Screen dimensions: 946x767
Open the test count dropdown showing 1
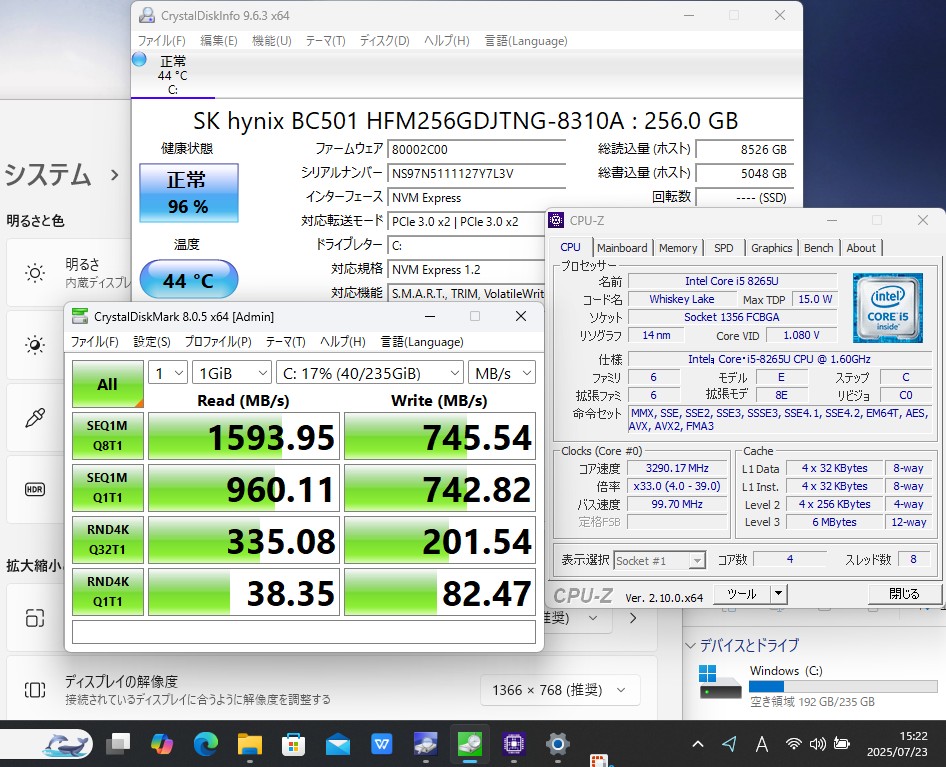pyautogui.click(x=168, y=374)
